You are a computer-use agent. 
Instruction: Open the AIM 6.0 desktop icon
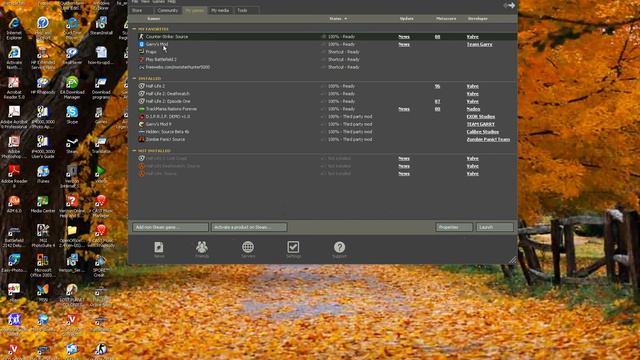click(x=14, y=201)
